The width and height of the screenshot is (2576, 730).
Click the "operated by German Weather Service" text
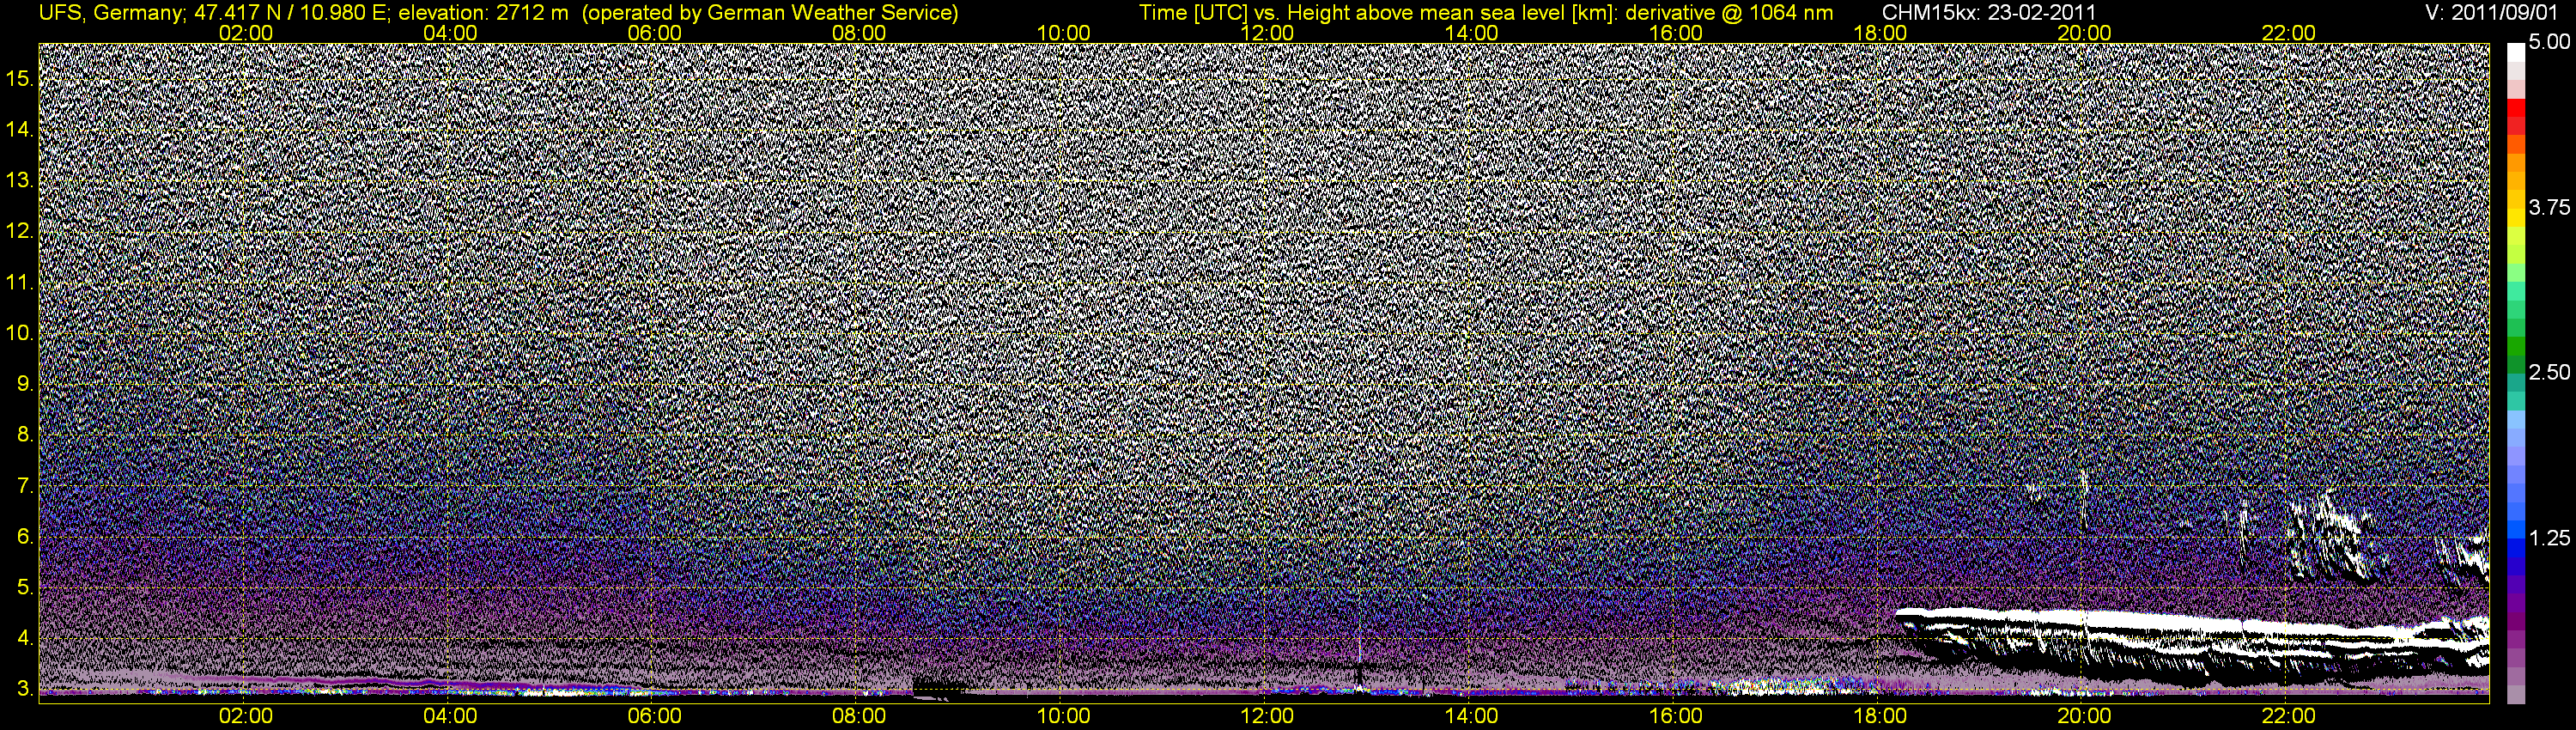(770, 12)
